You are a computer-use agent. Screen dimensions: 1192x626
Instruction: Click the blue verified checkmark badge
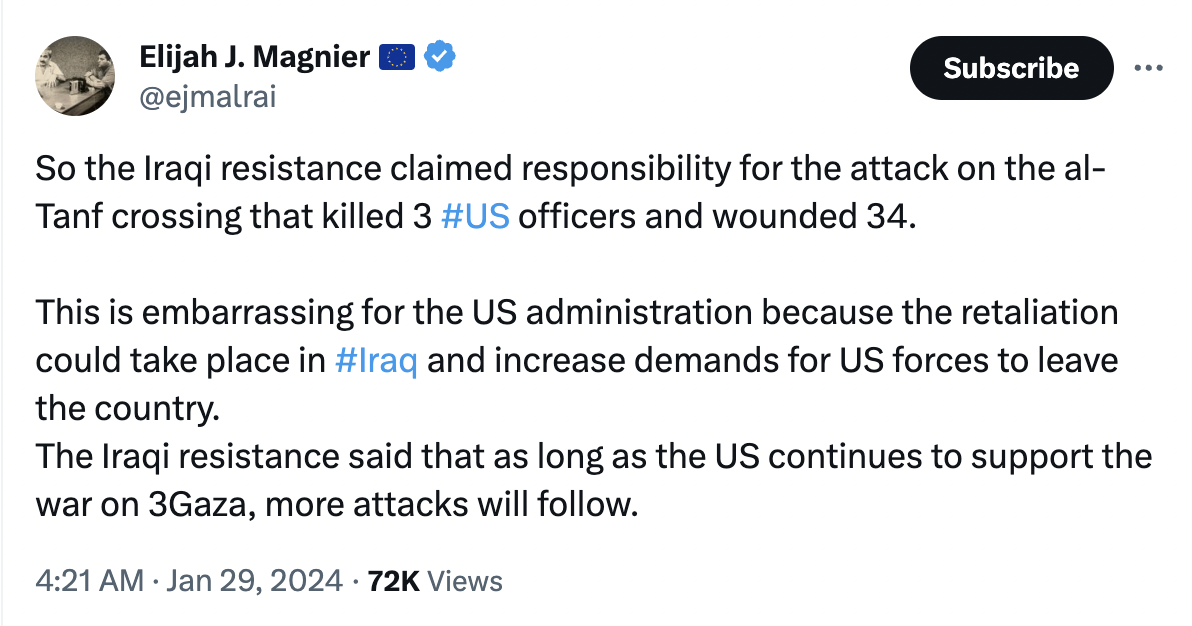(x=439, y=56)
